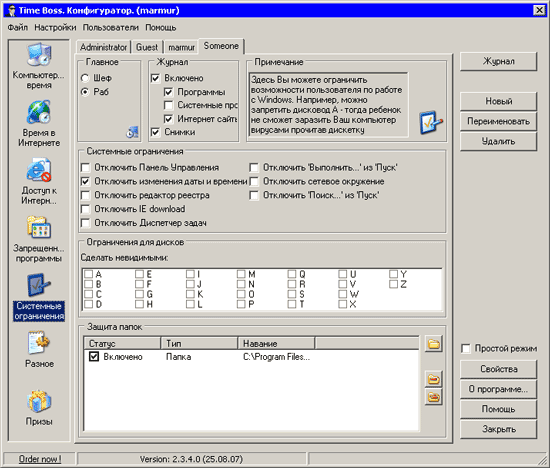The height and width of the screenshot is (468, 550).
Task: Enable Отключить Панель Управления checkbox
Action: pos(85,168)
